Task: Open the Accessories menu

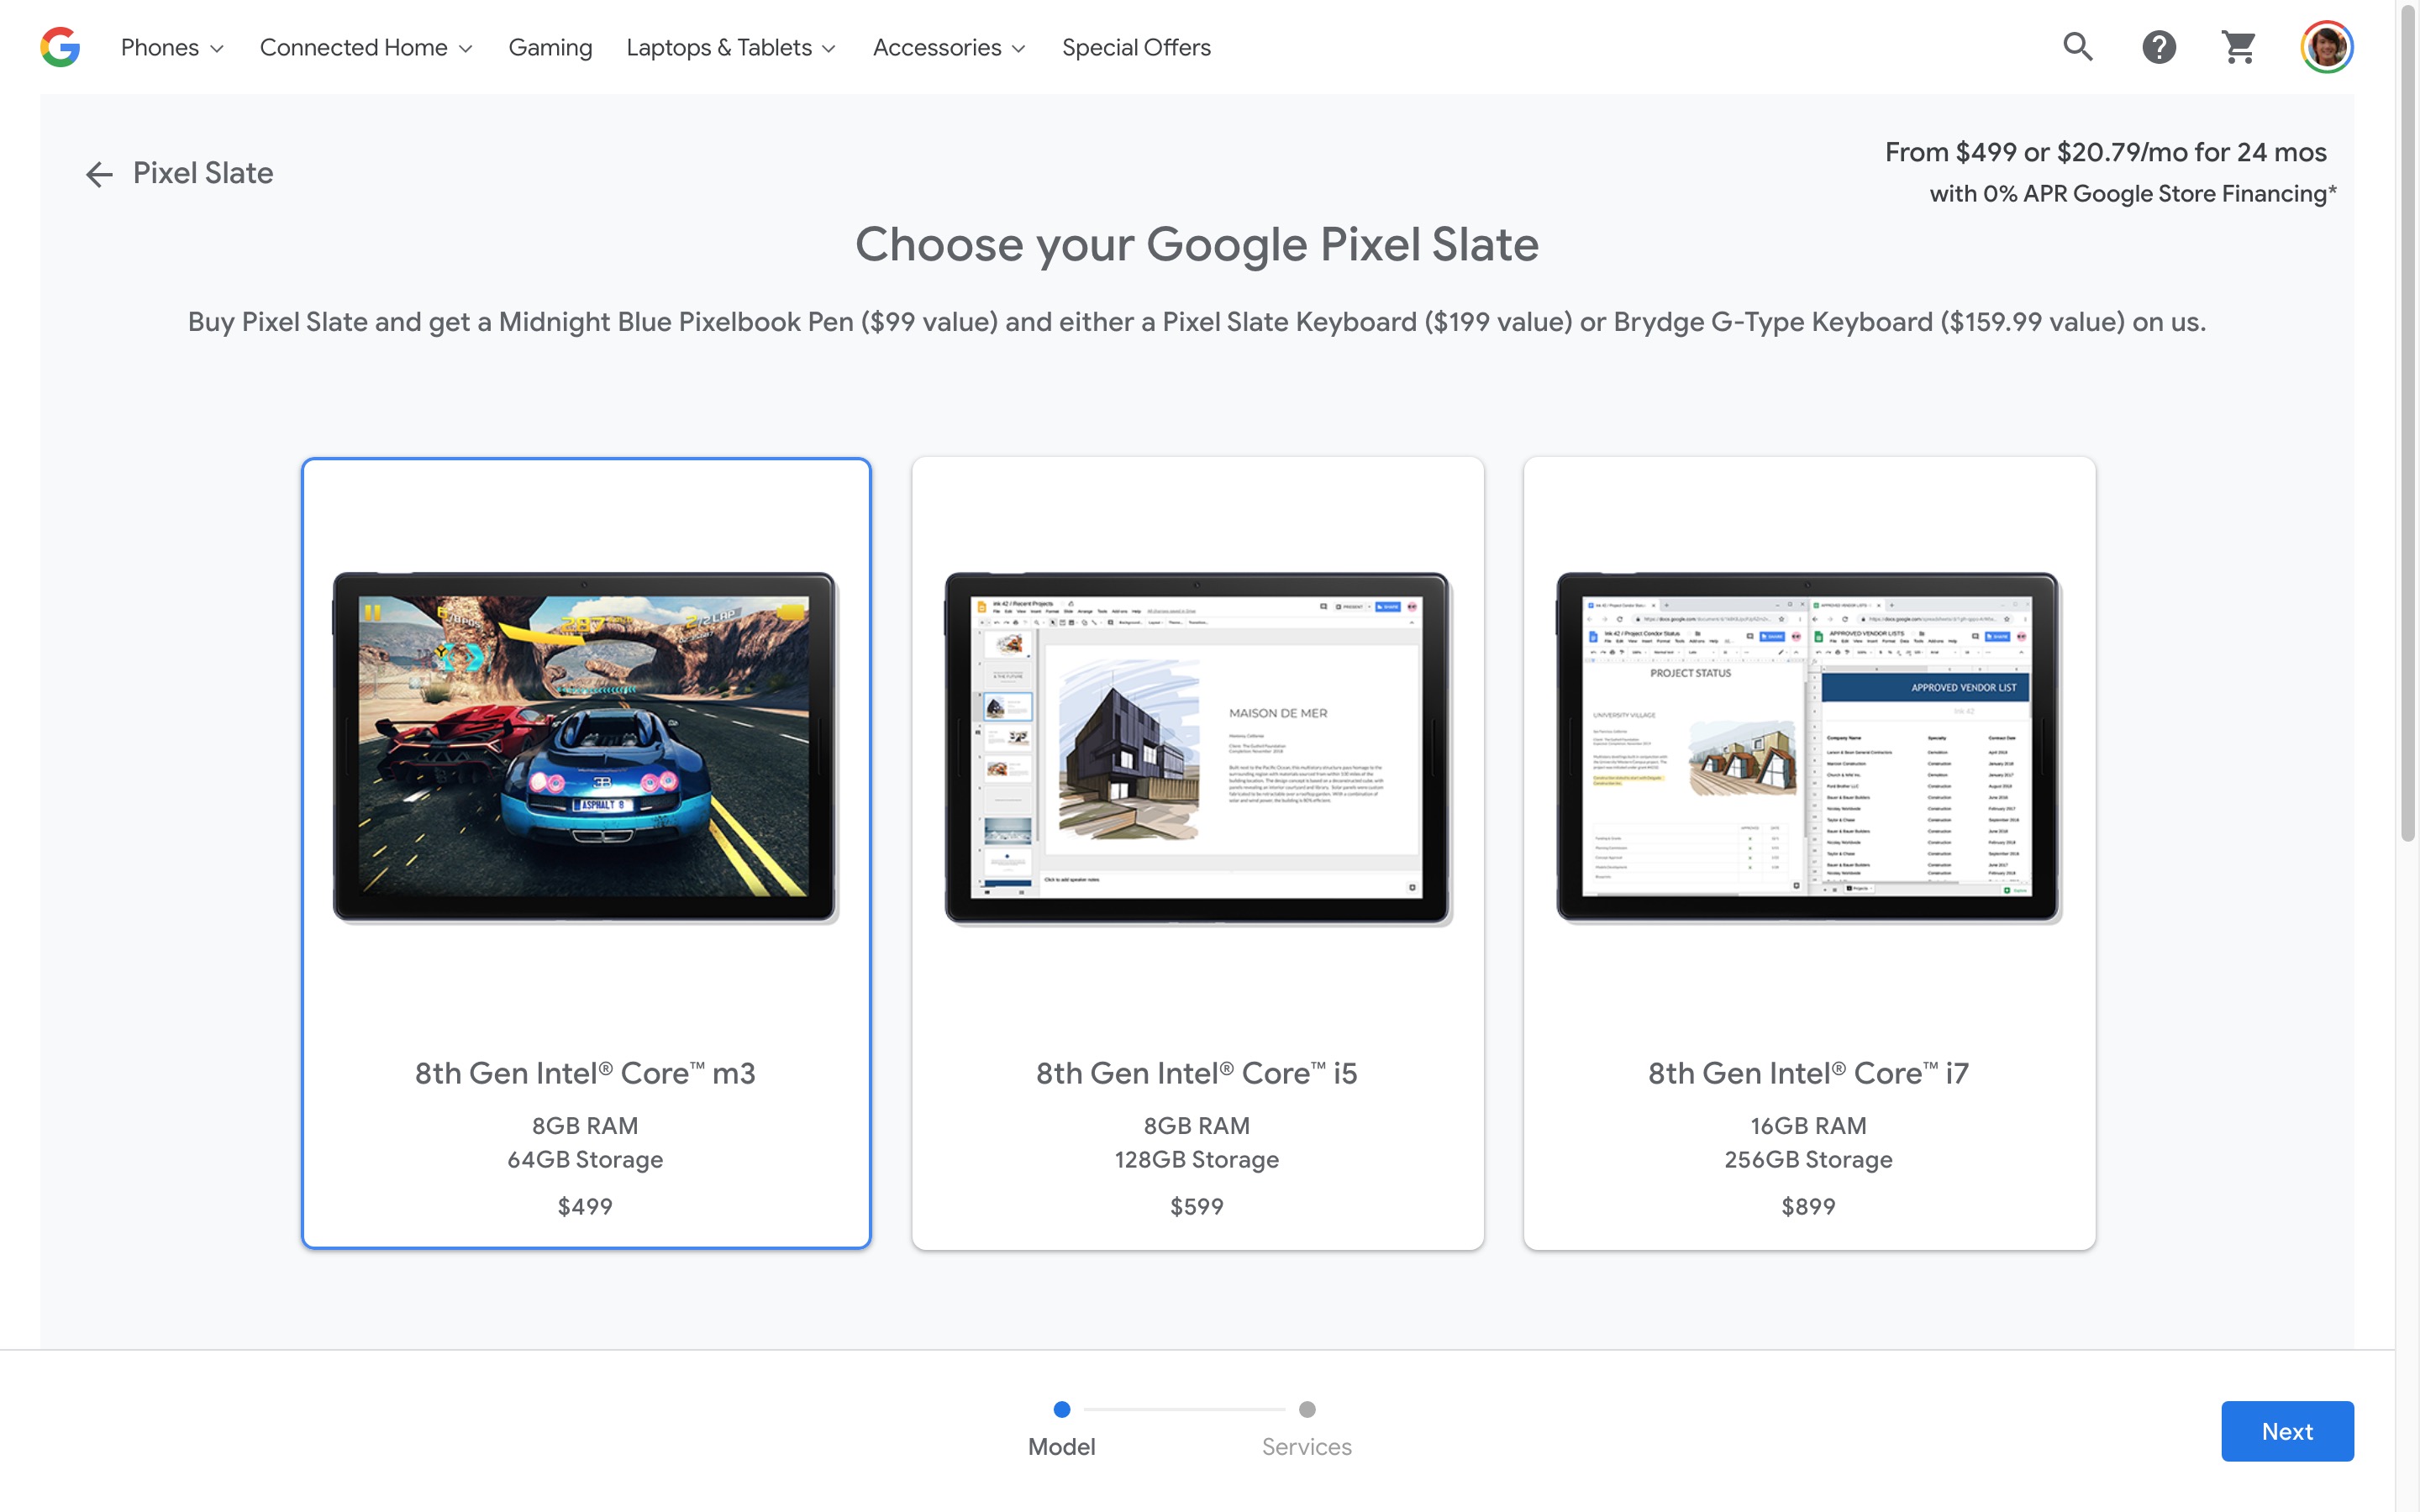Action: click(x=948, y=47)
